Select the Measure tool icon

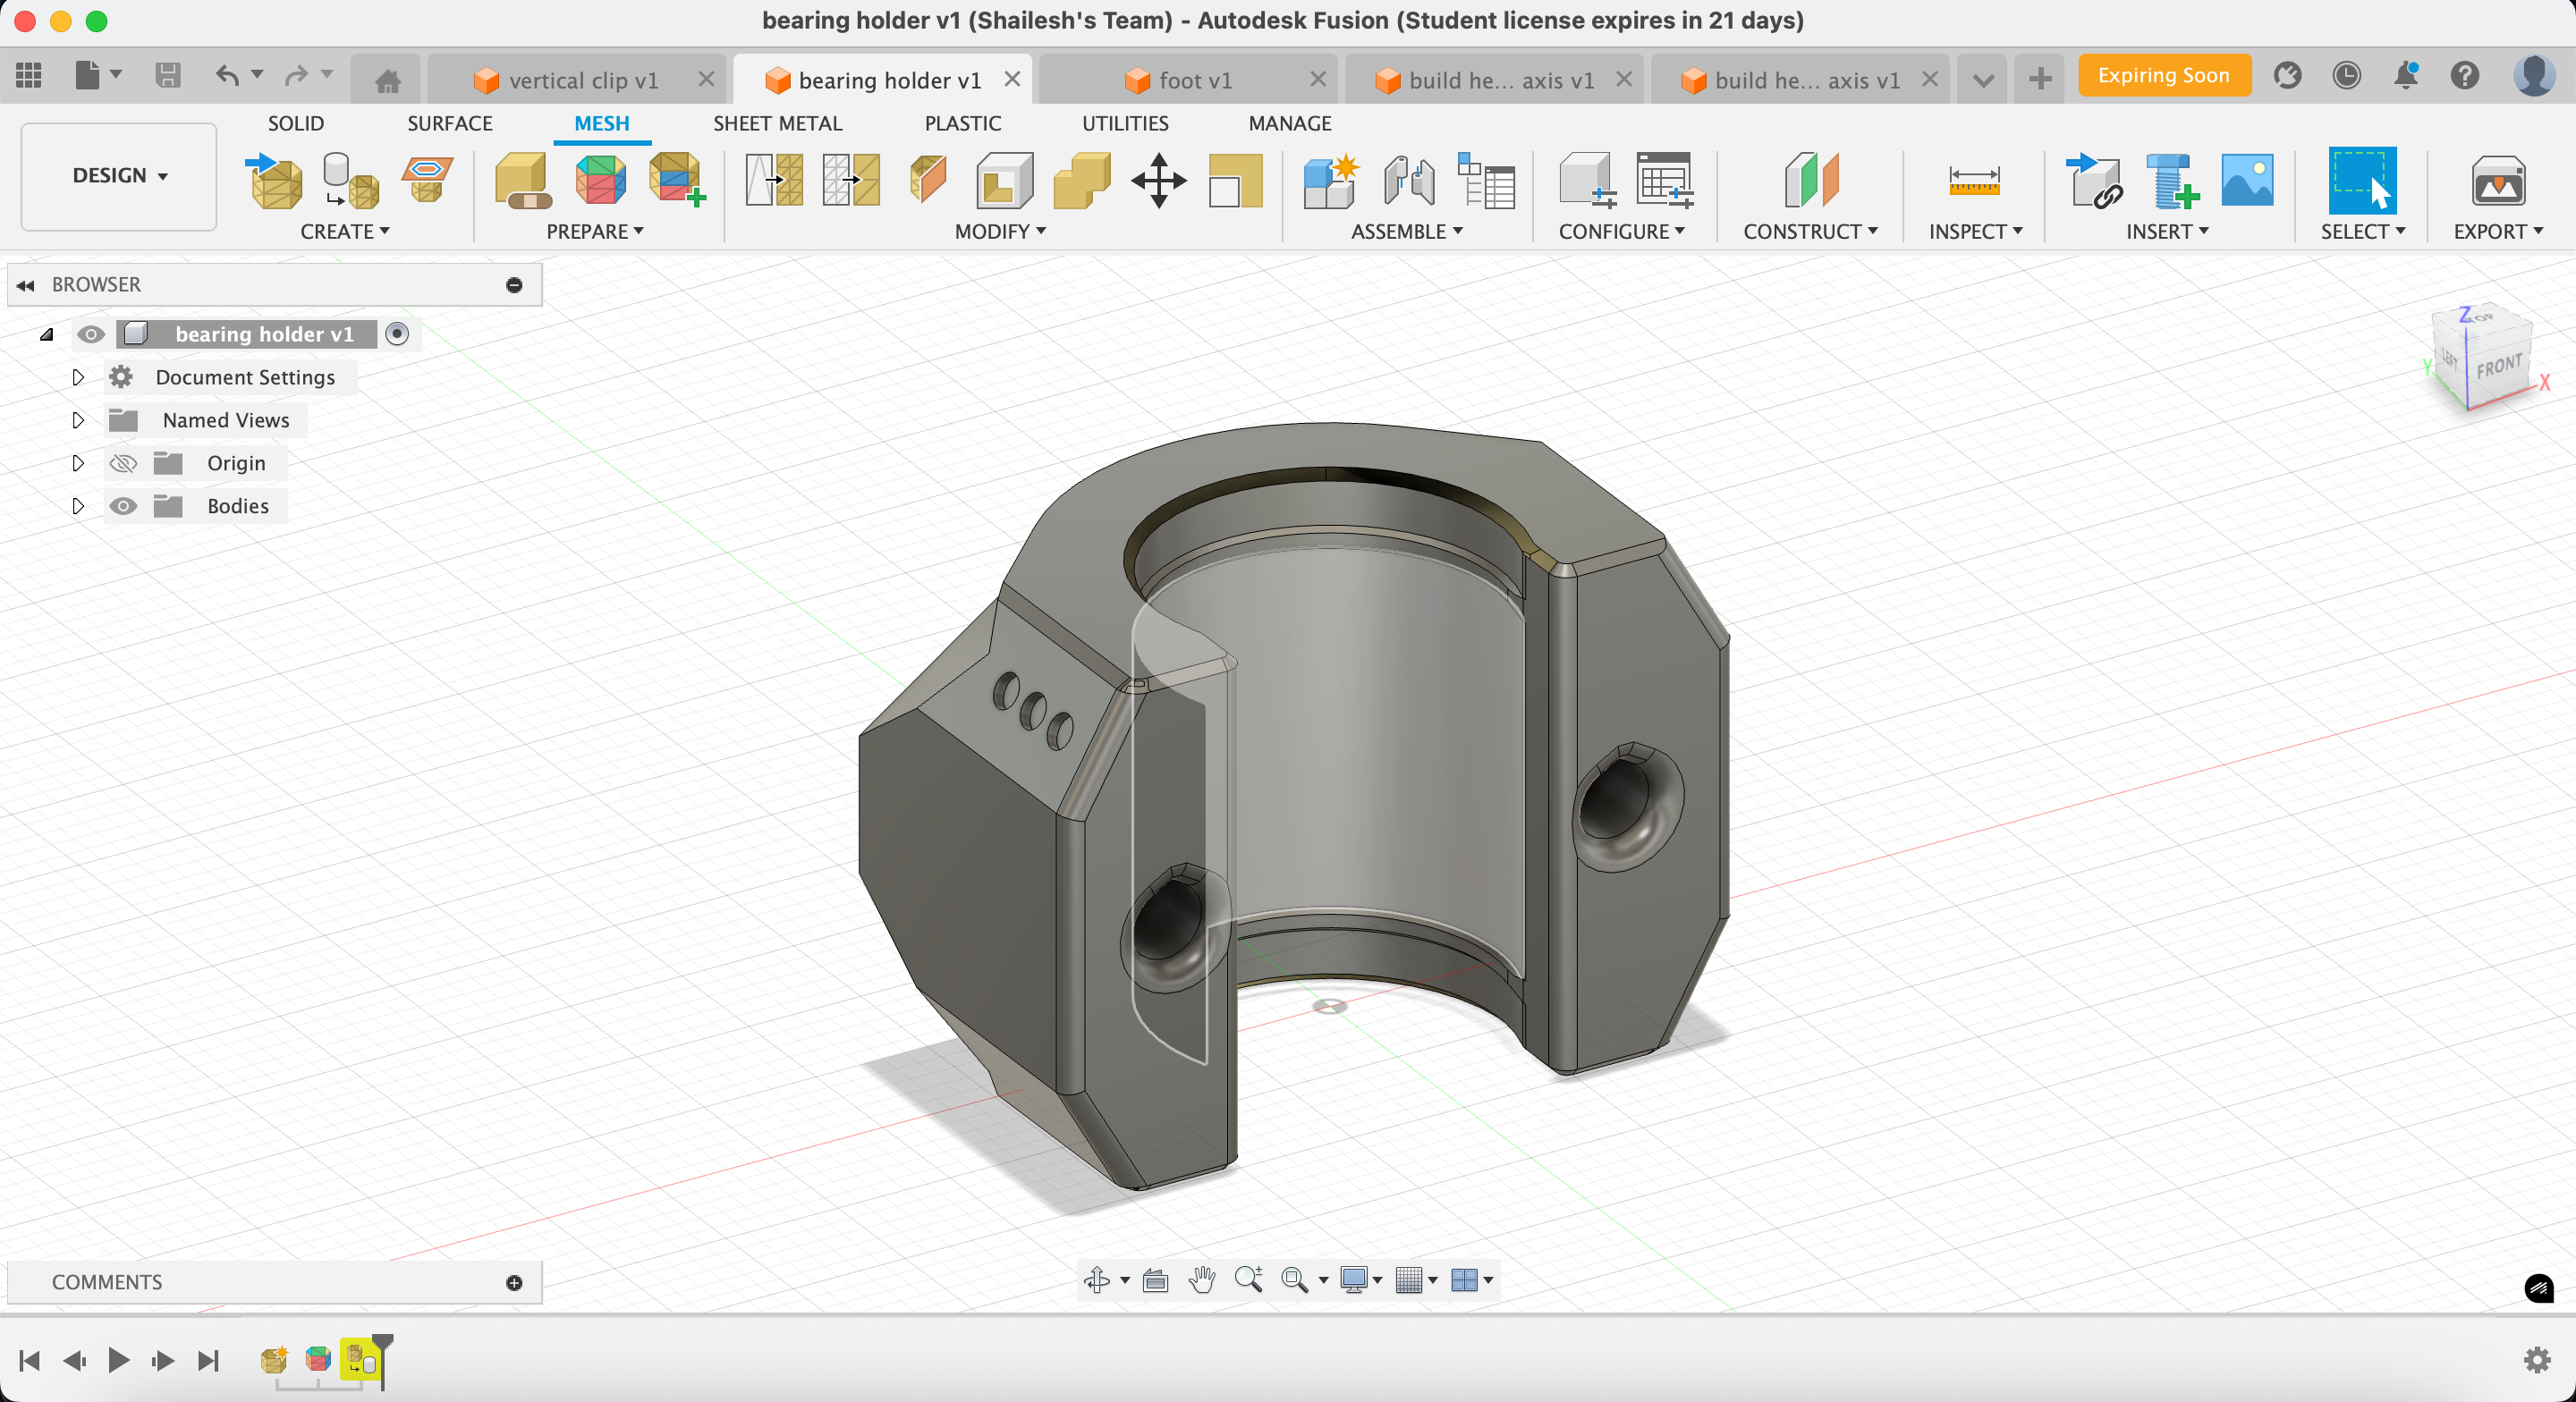click(1974, 181)
